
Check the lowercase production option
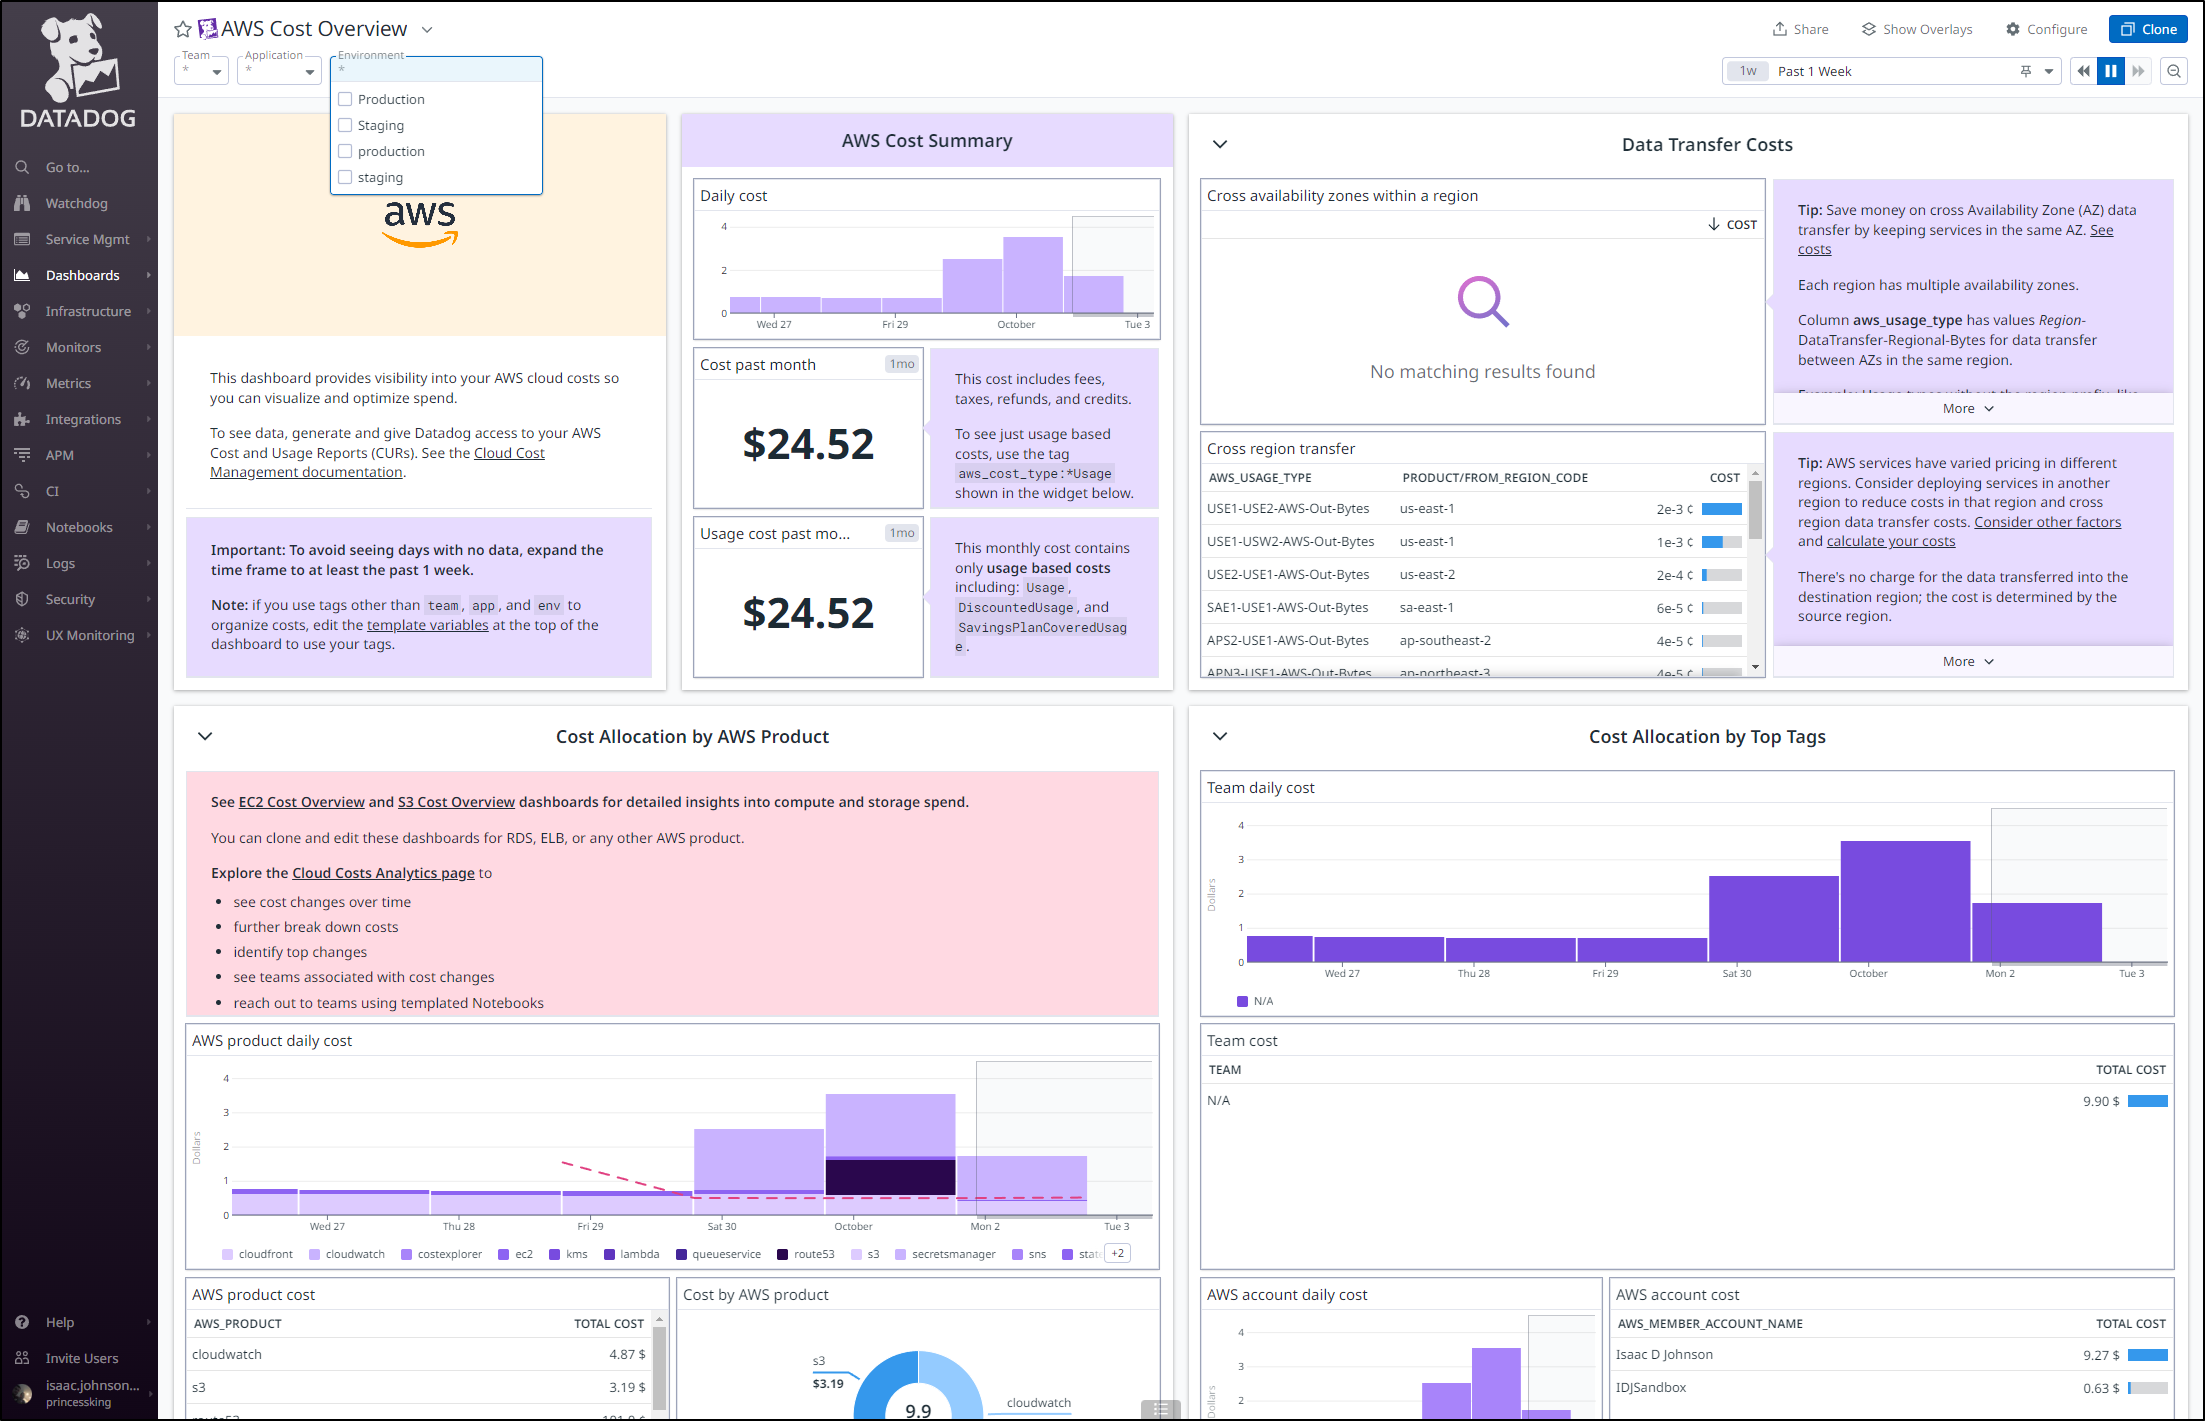tap(345, 151)
